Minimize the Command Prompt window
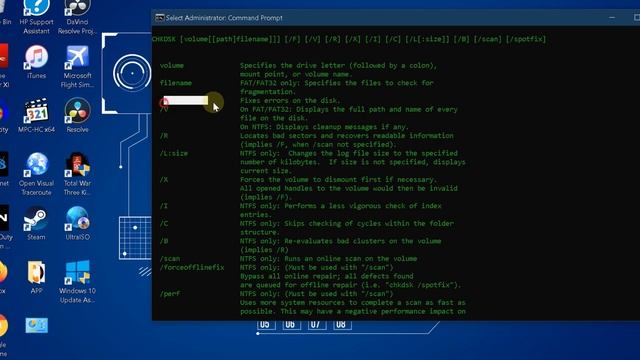Viewport: 640px width, 360px height. coord(612,18)
